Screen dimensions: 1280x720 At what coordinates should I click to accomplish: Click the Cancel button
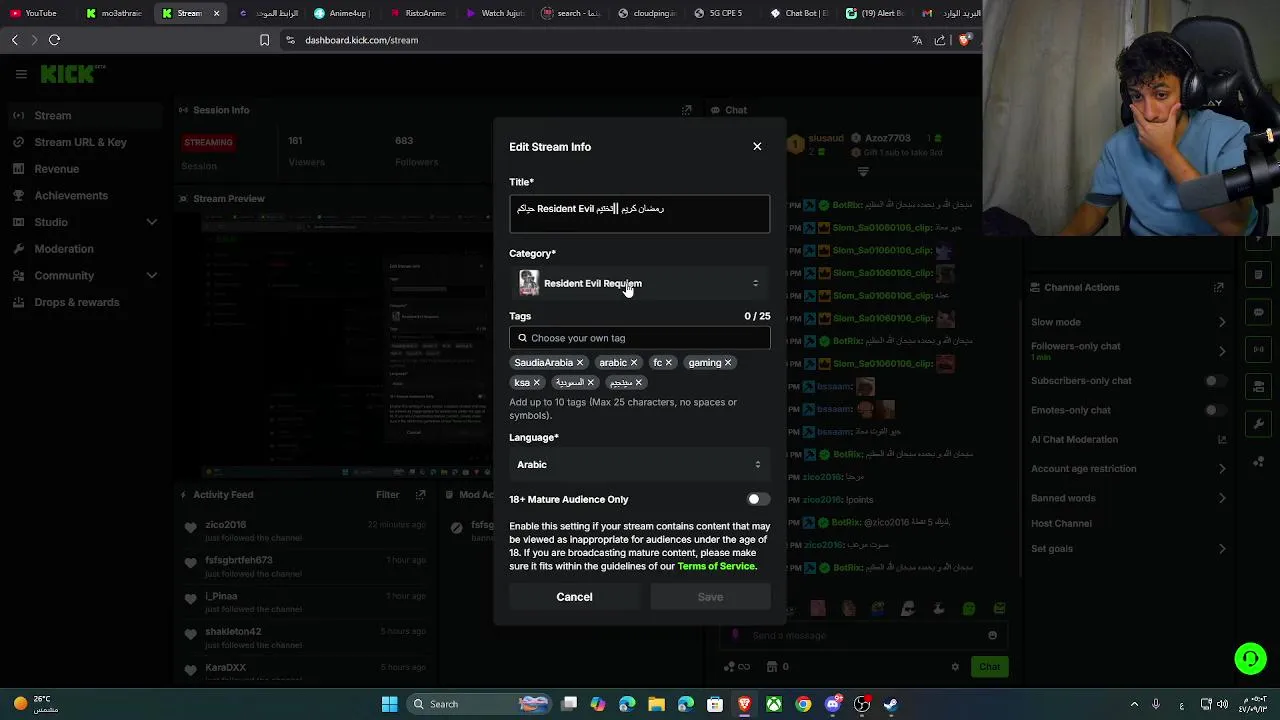pos(574,597)
